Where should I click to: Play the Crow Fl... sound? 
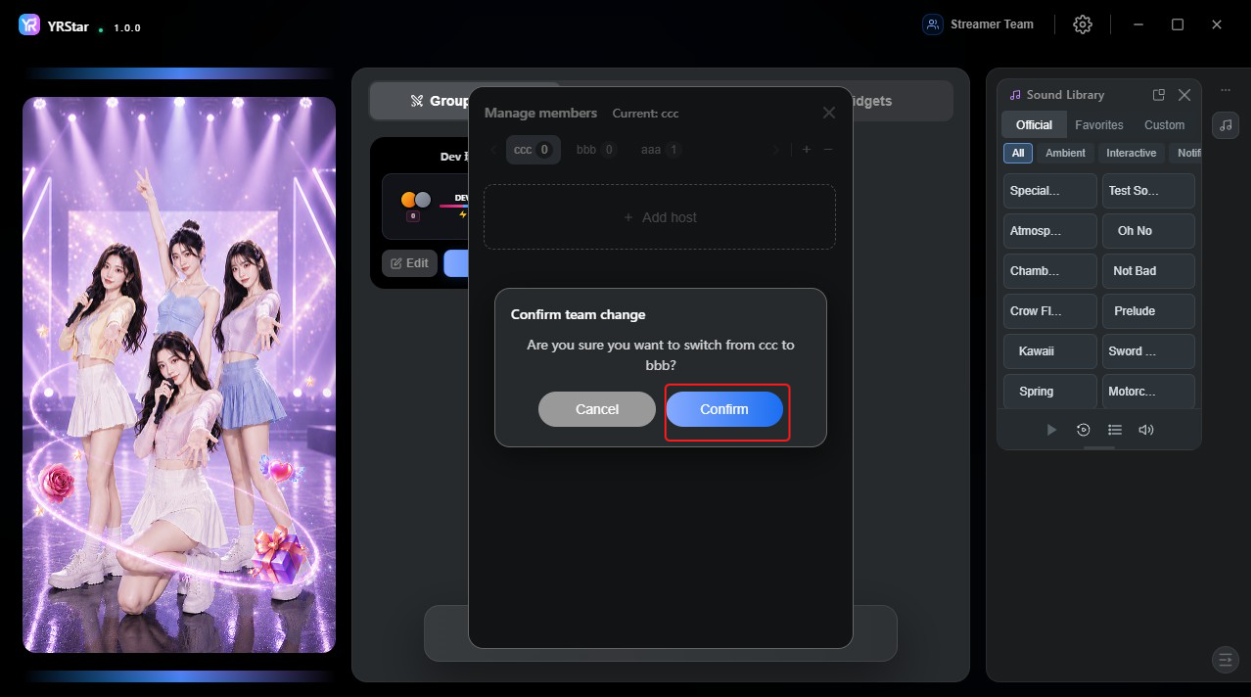click(1050, 311)
